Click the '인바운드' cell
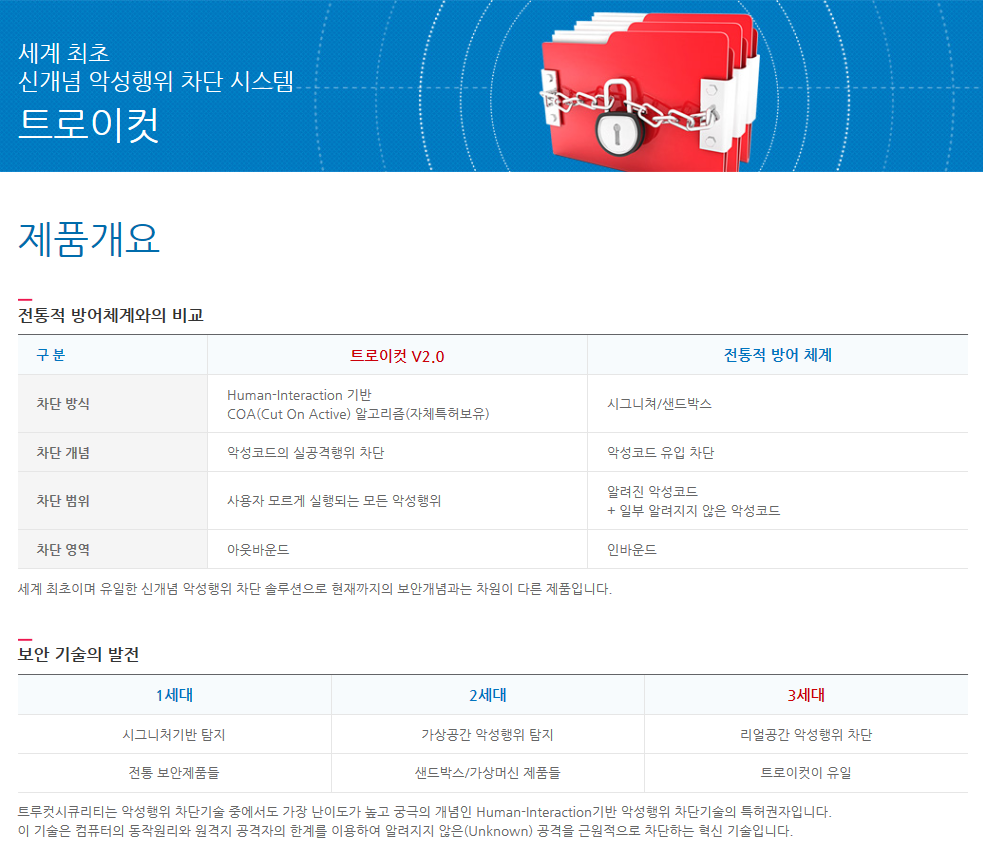The height and width of the screenshot is (864, 983). pos(631,550)
